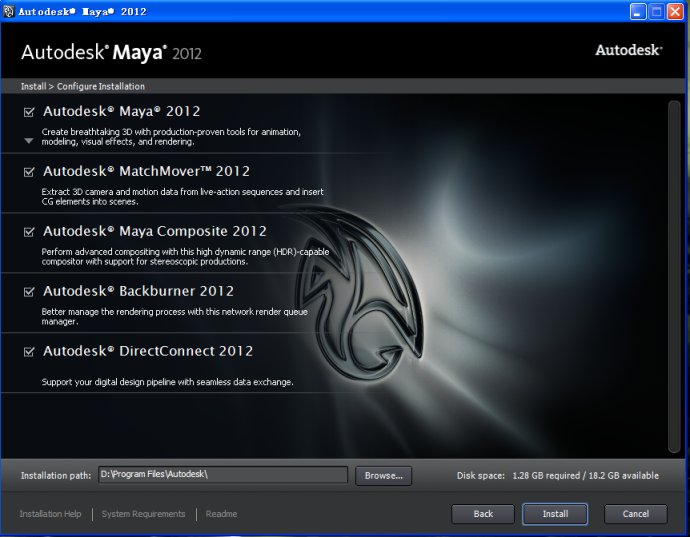
Task: Click the disk space '1.28 GB required' text
Action: pyautogui.click(x=546, y=476)
